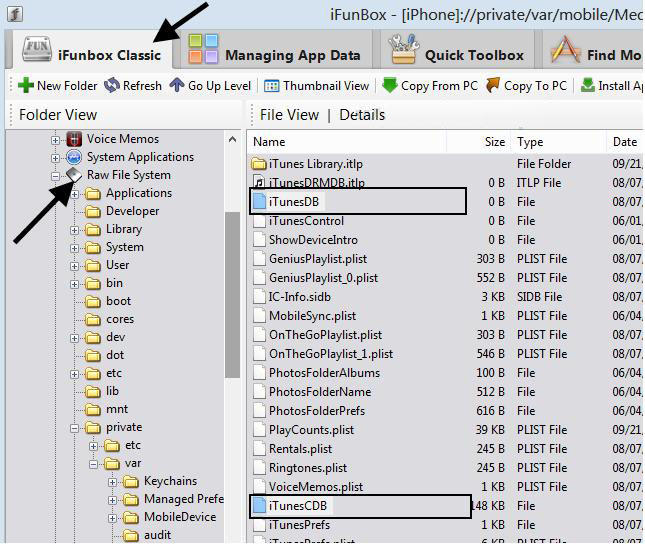This screenshot has height=544, width=645.
Task: Open the iFunbox Classic tab
Action: [93, 50]
